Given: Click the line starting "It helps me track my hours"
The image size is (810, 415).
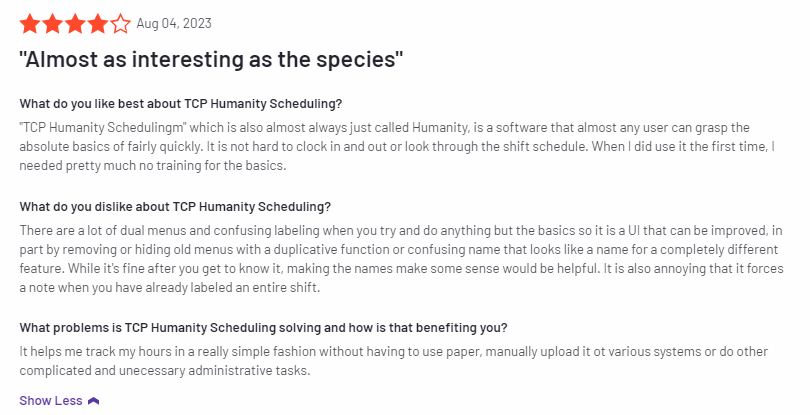Looking at the screenshot, I should 398,352.
